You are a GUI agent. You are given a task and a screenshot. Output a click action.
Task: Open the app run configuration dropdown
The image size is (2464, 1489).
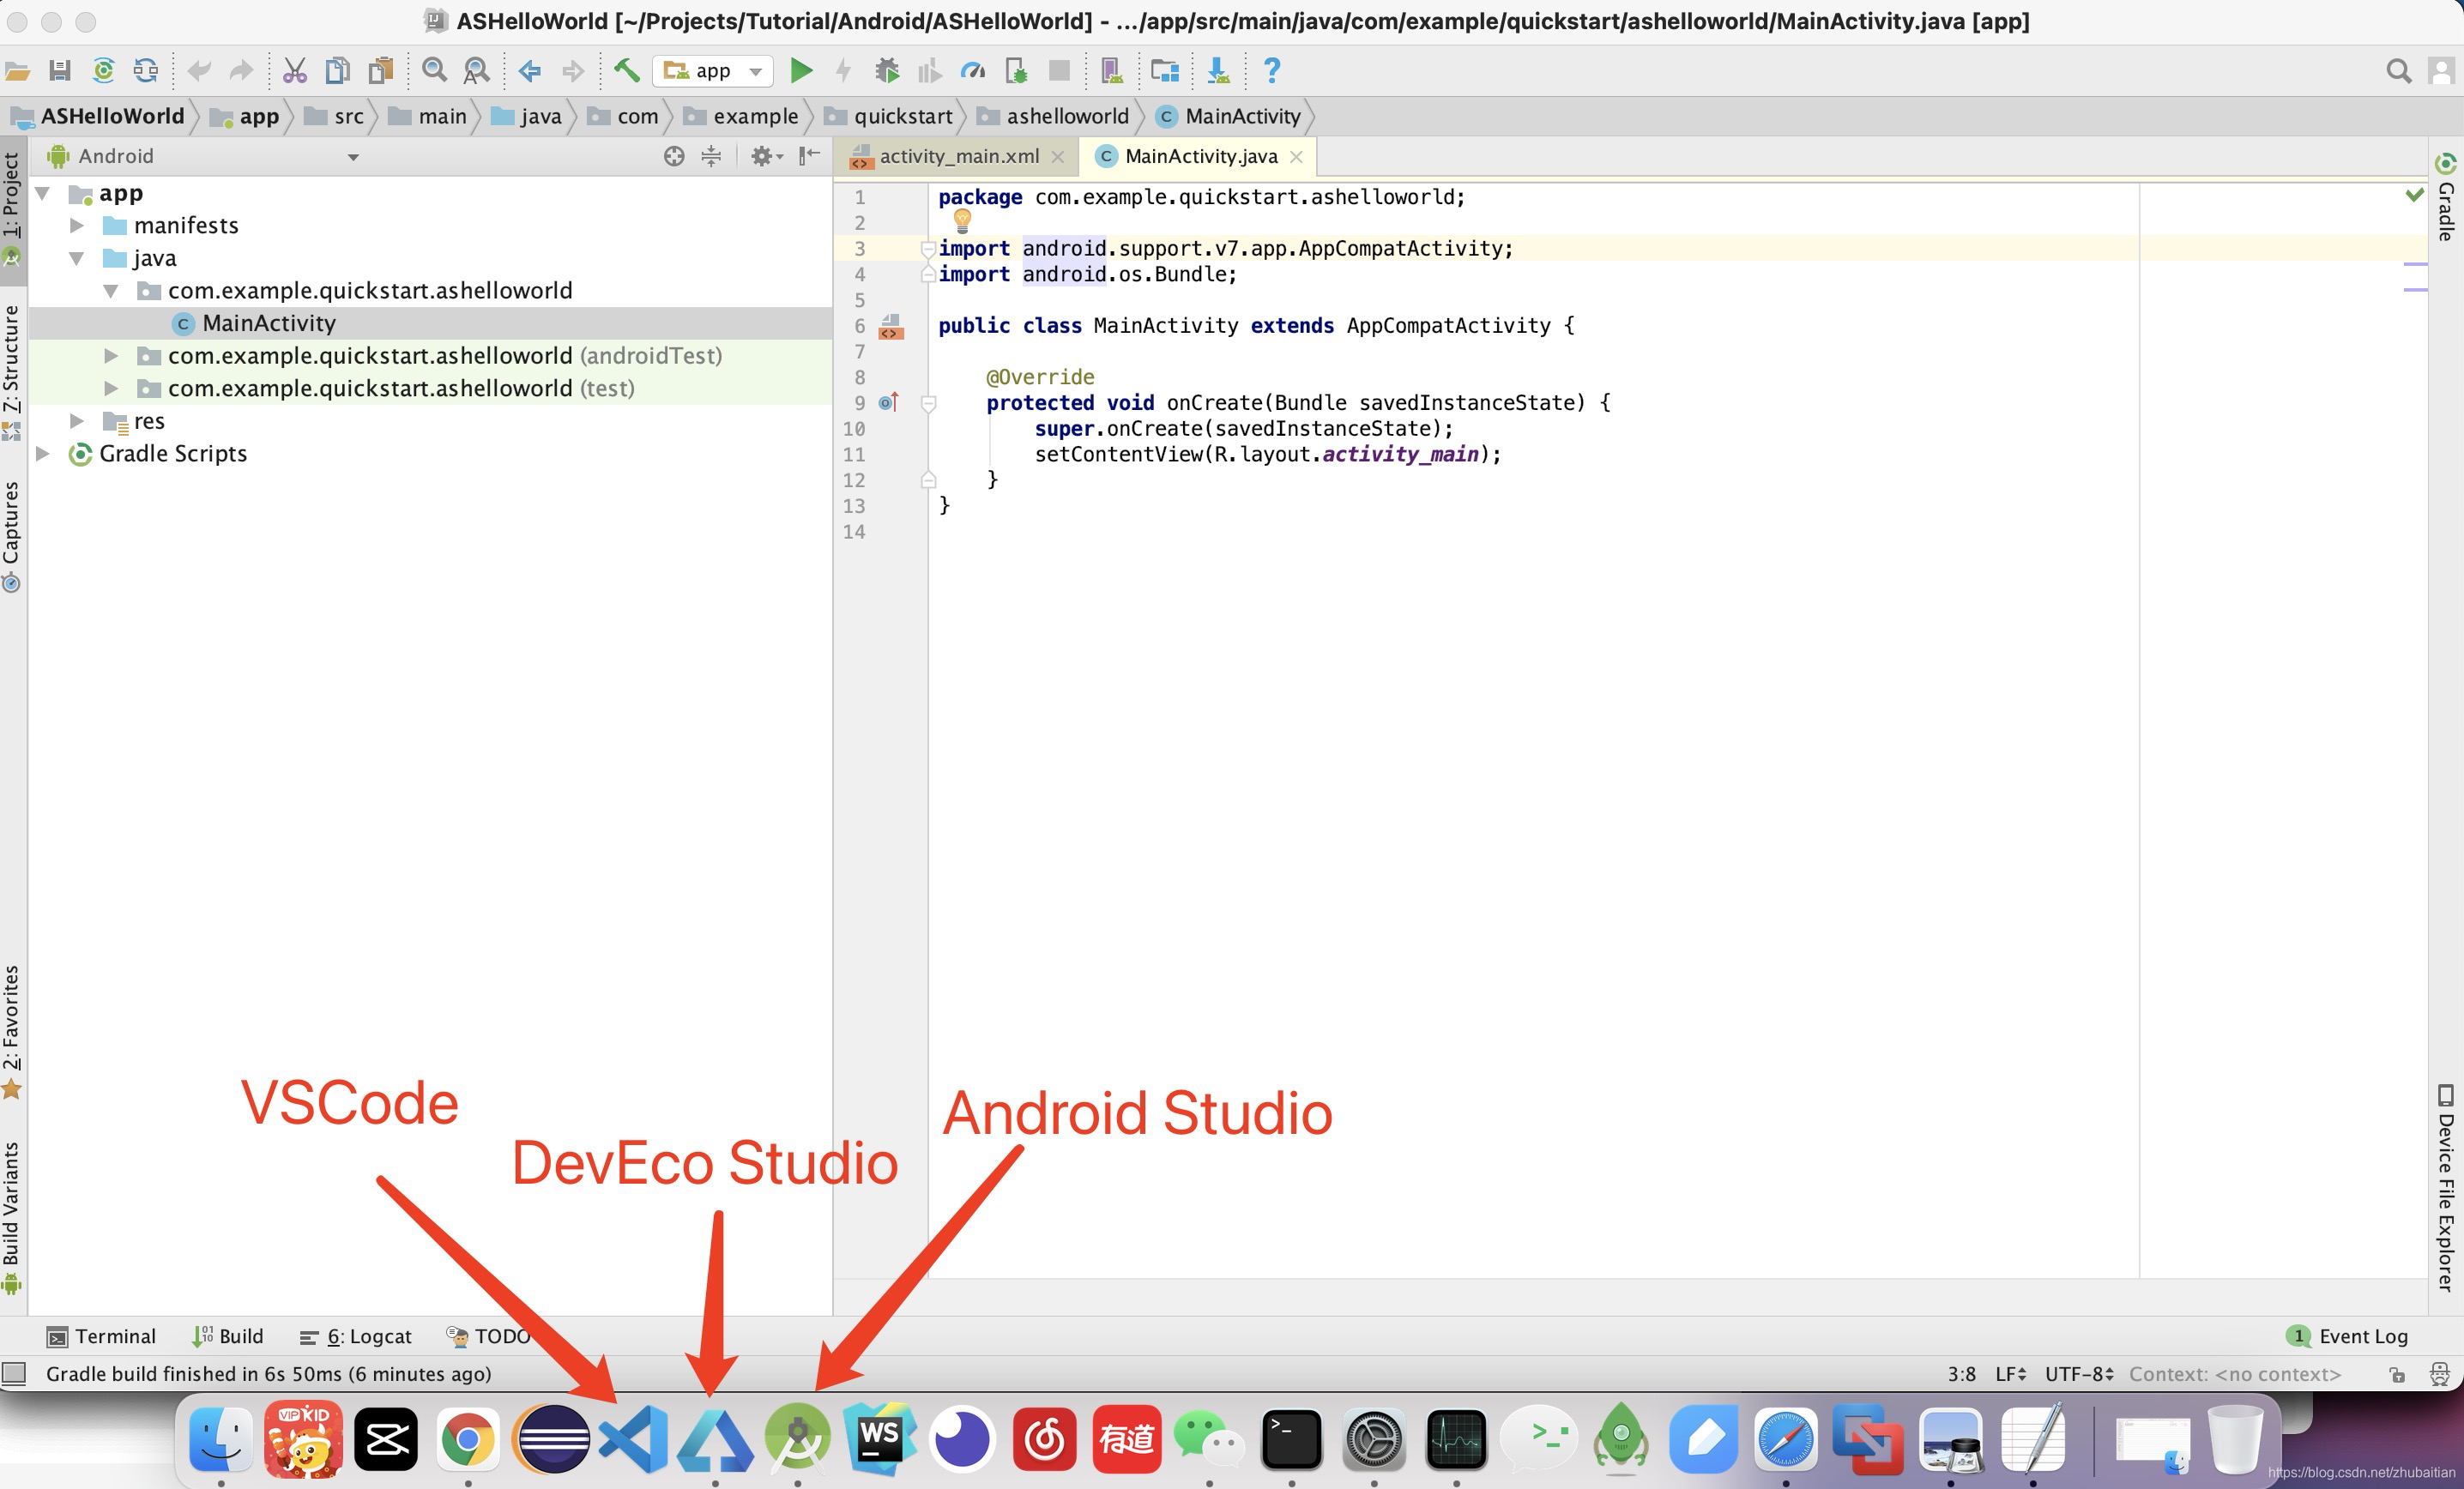pos(713,71)
